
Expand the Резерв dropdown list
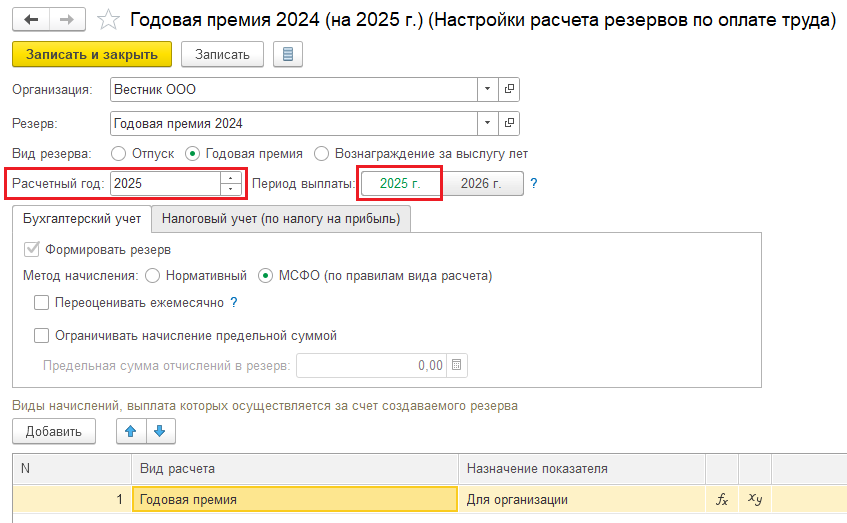pos(487,124)
